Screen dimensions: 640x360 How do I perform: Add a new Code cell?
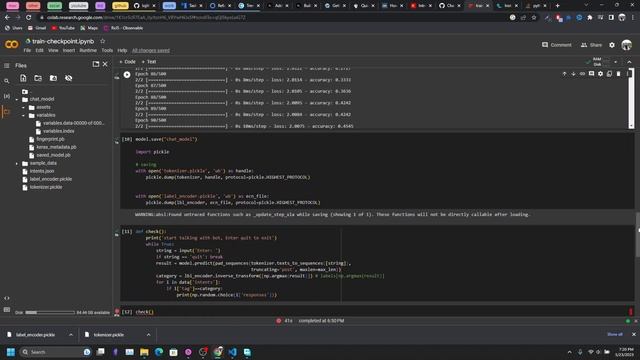127,62
